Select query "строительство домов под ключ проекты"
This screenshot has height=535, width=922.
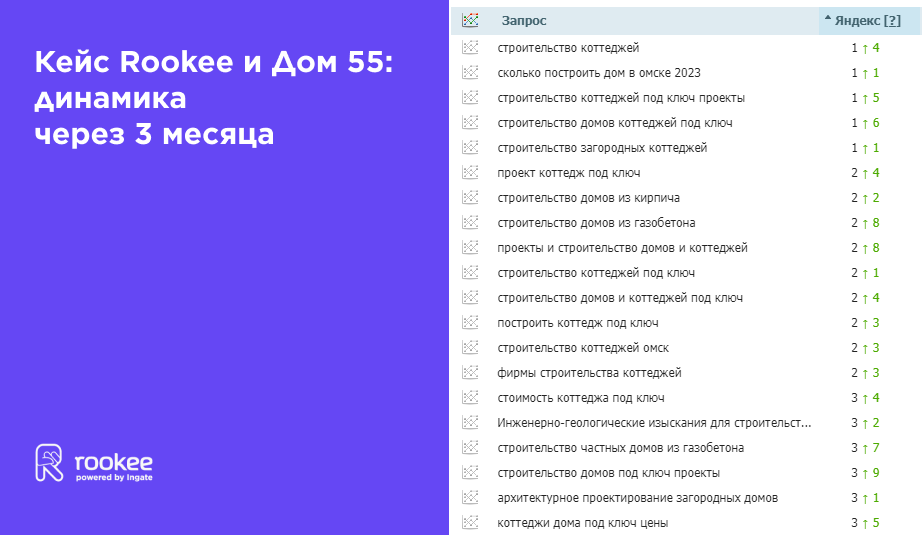coord(609,473)
